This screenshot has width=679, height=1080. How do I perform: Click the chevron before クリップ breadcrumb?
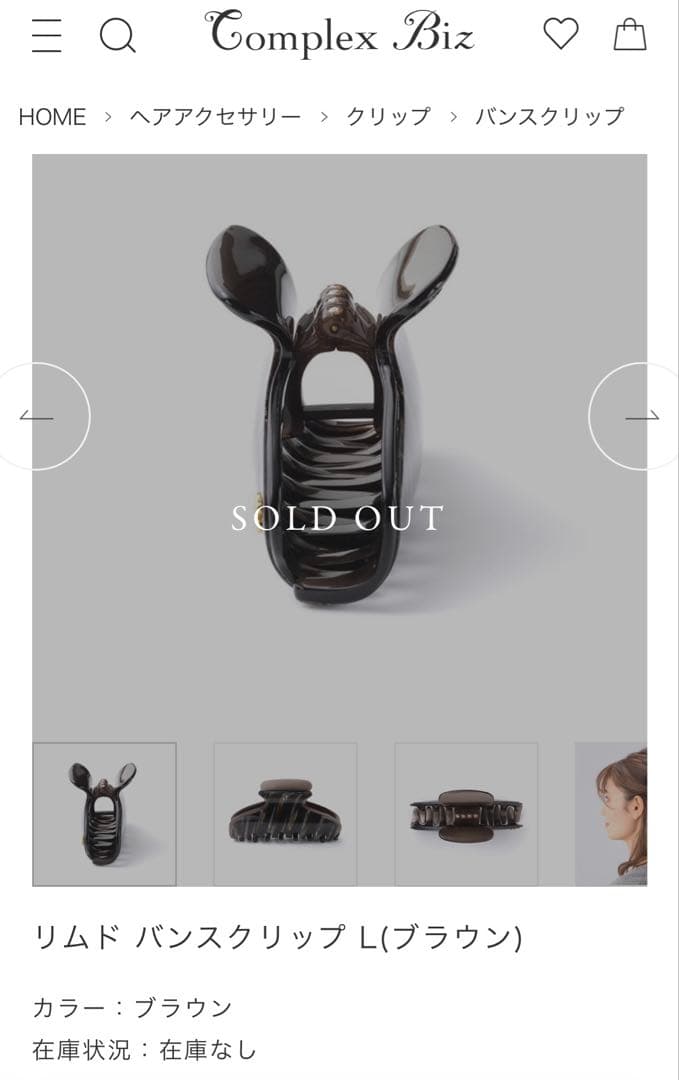[324, 117]
